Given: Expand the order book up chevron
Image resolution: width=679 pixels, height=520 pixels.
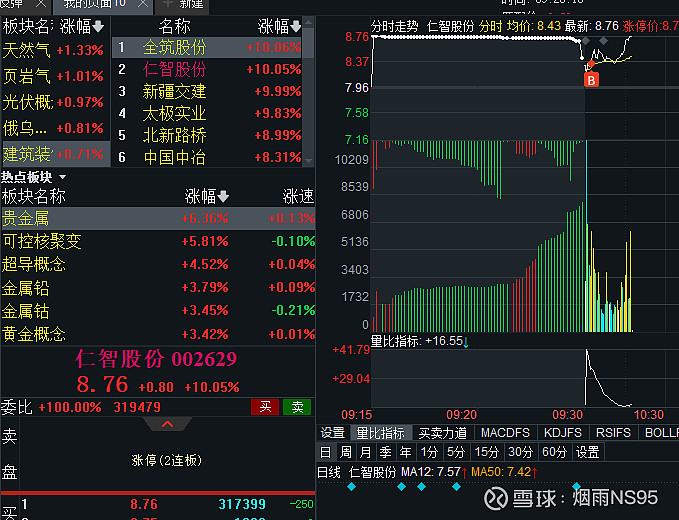Looking at the screenshot, I should 168,424.
